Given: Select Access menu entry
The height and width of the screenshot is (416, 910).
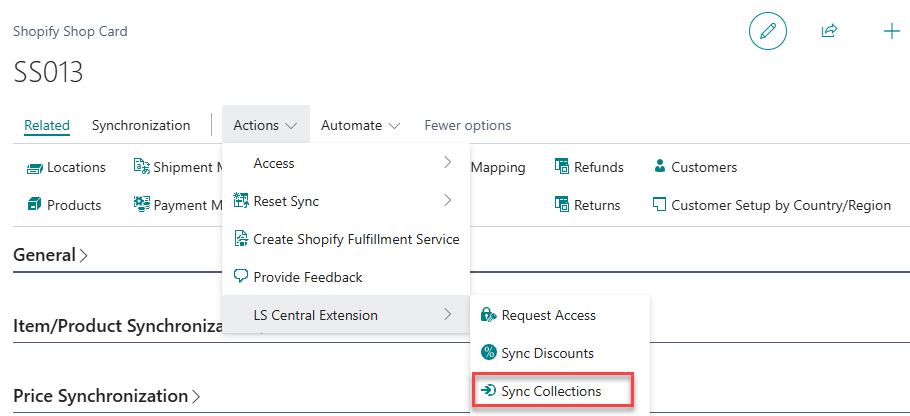Looking at the screenshot, I should tap(346, 163).
